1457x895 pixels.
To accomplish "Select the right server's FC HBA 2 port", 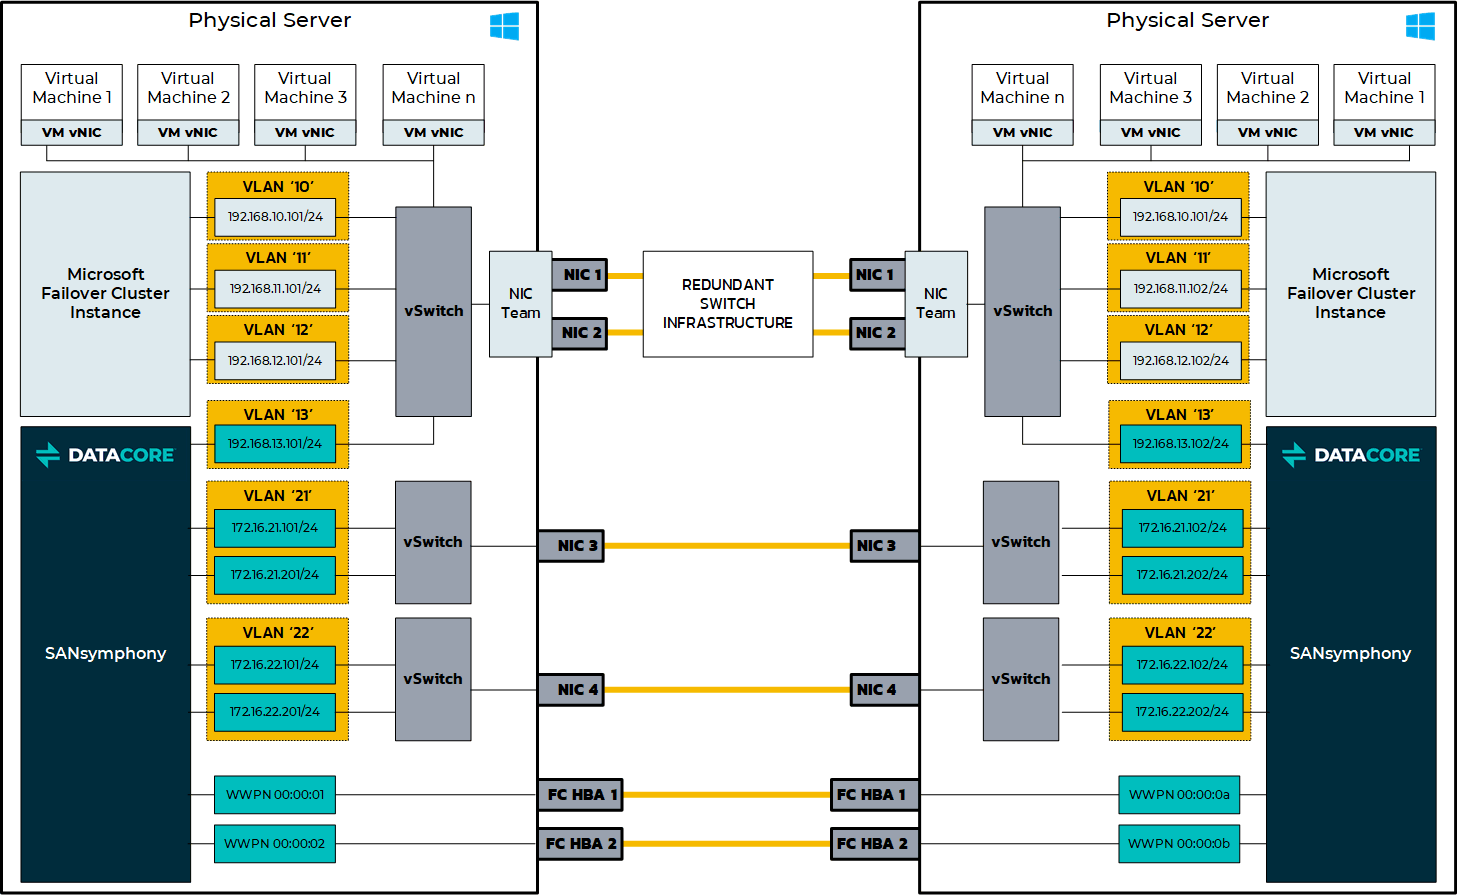I will pyautogui.click(x=873, y=844).
